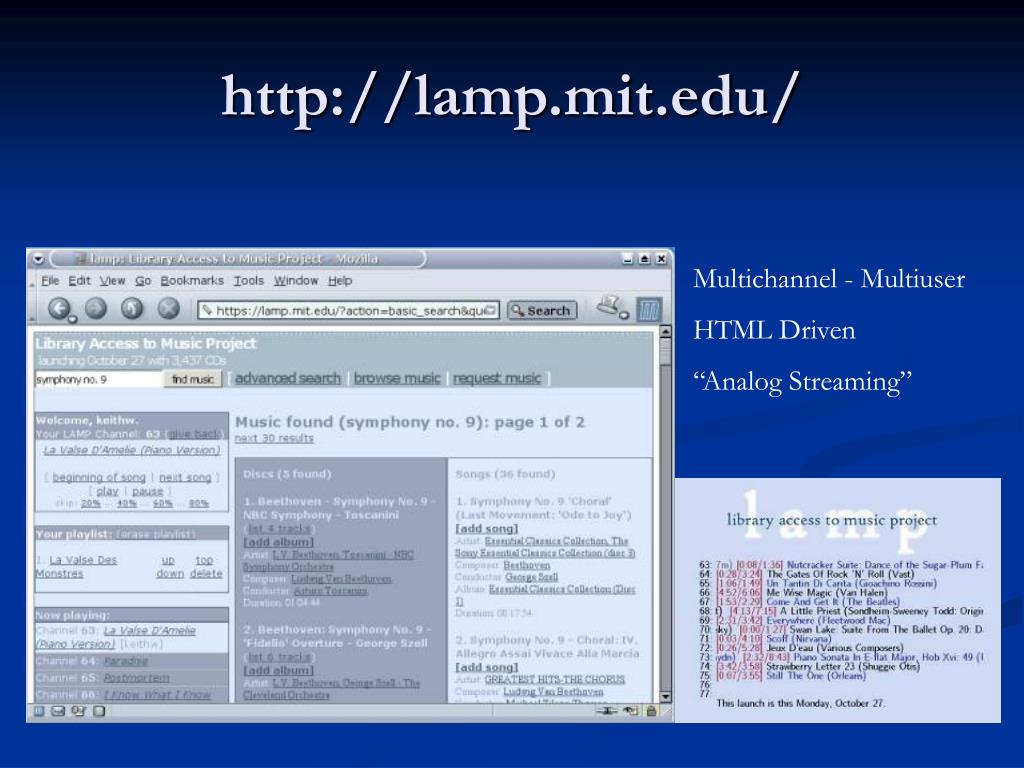Click the vertical scrollbar thumb
The width and height of the screenshot is (1024, 768).
coord(665,351)
